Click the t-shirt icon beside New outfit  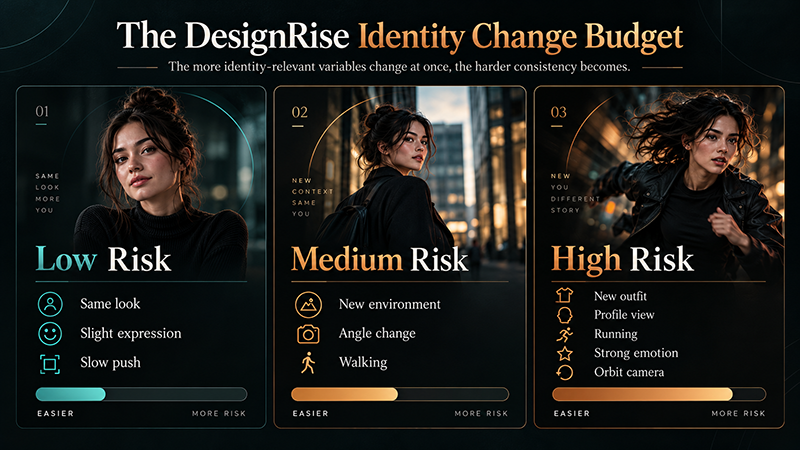coord(564,295)
